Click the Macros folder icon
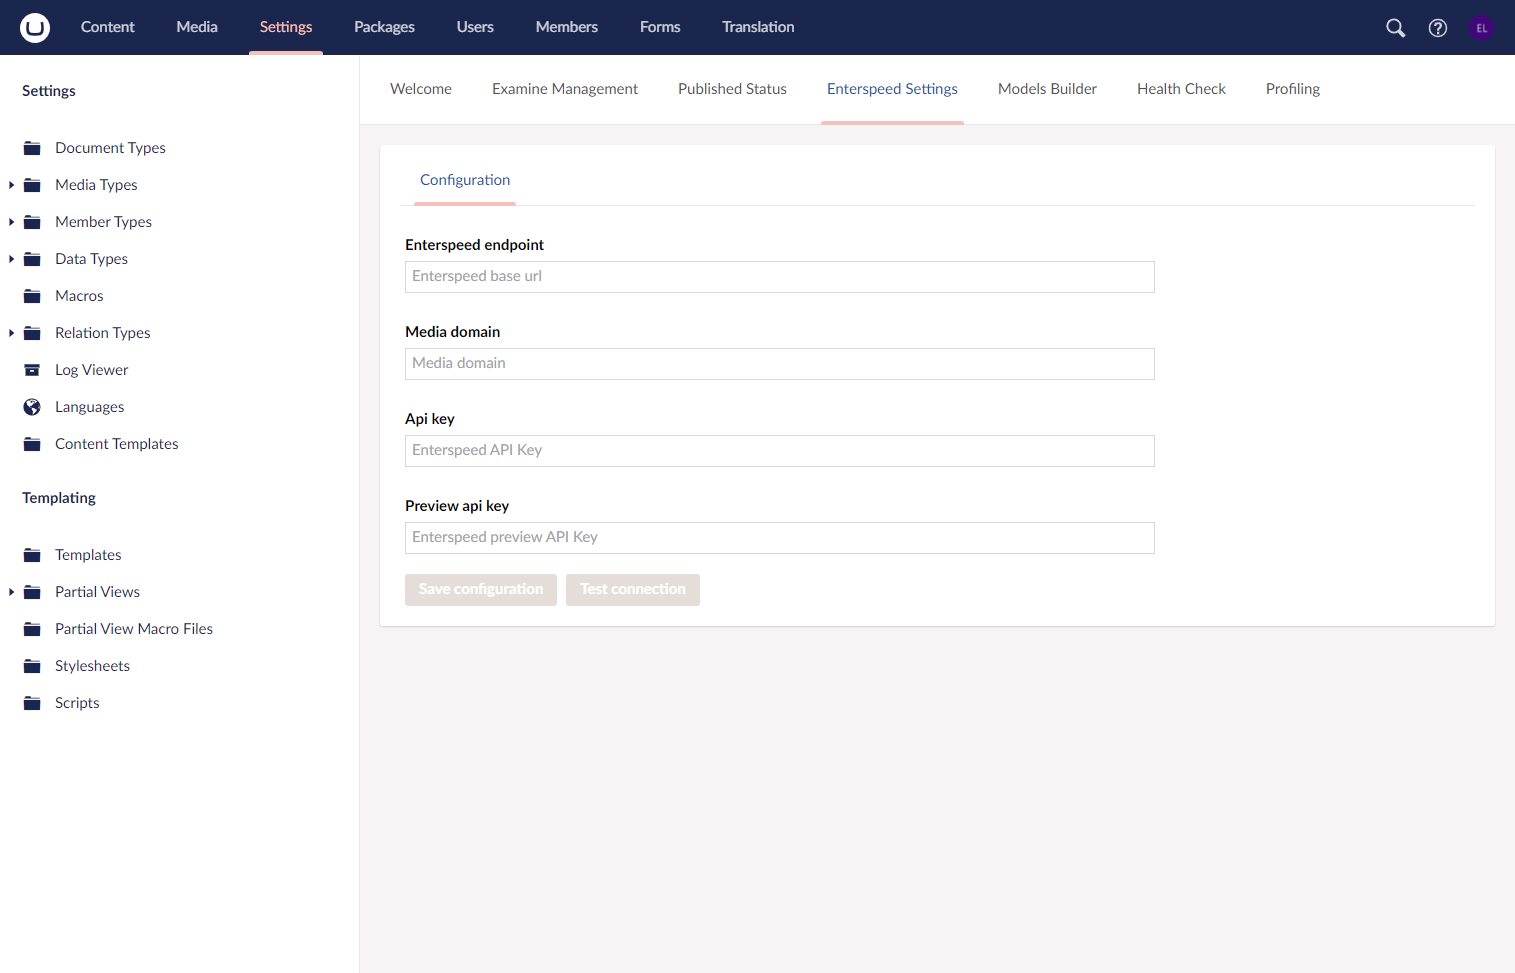 point(32,296)
